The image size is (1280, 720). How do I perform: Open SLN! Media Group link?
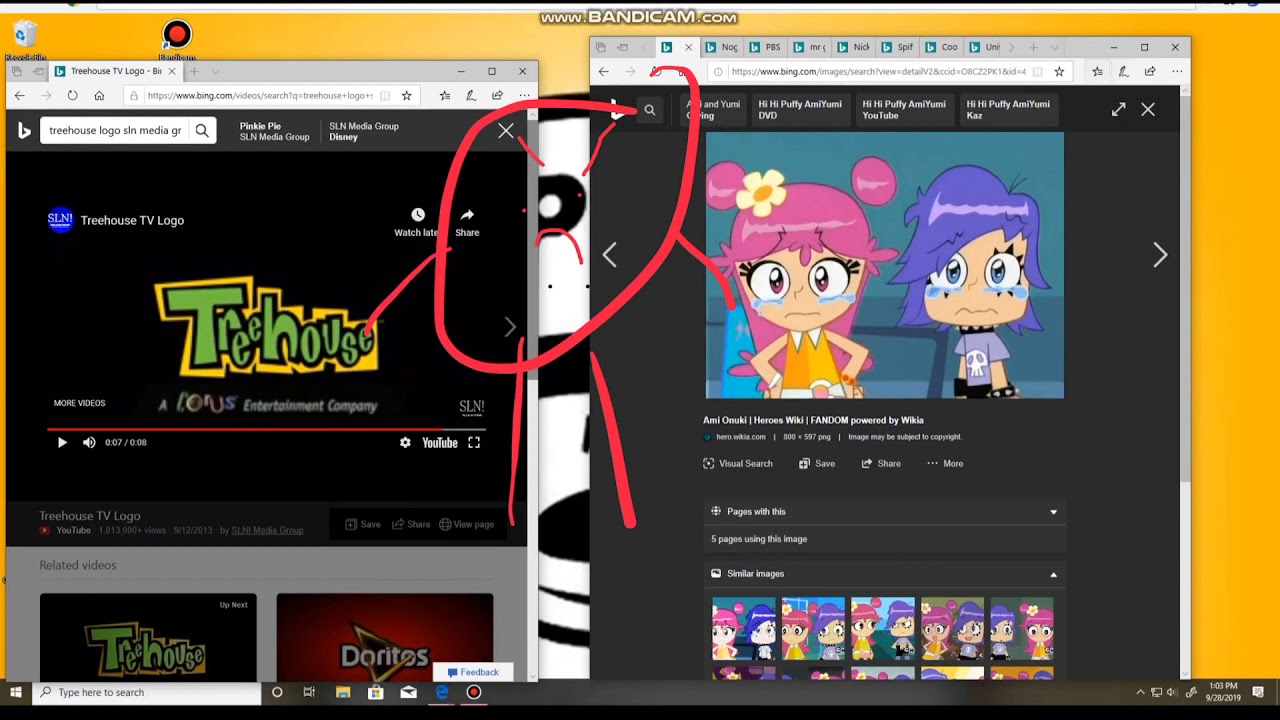pos(267,530)
